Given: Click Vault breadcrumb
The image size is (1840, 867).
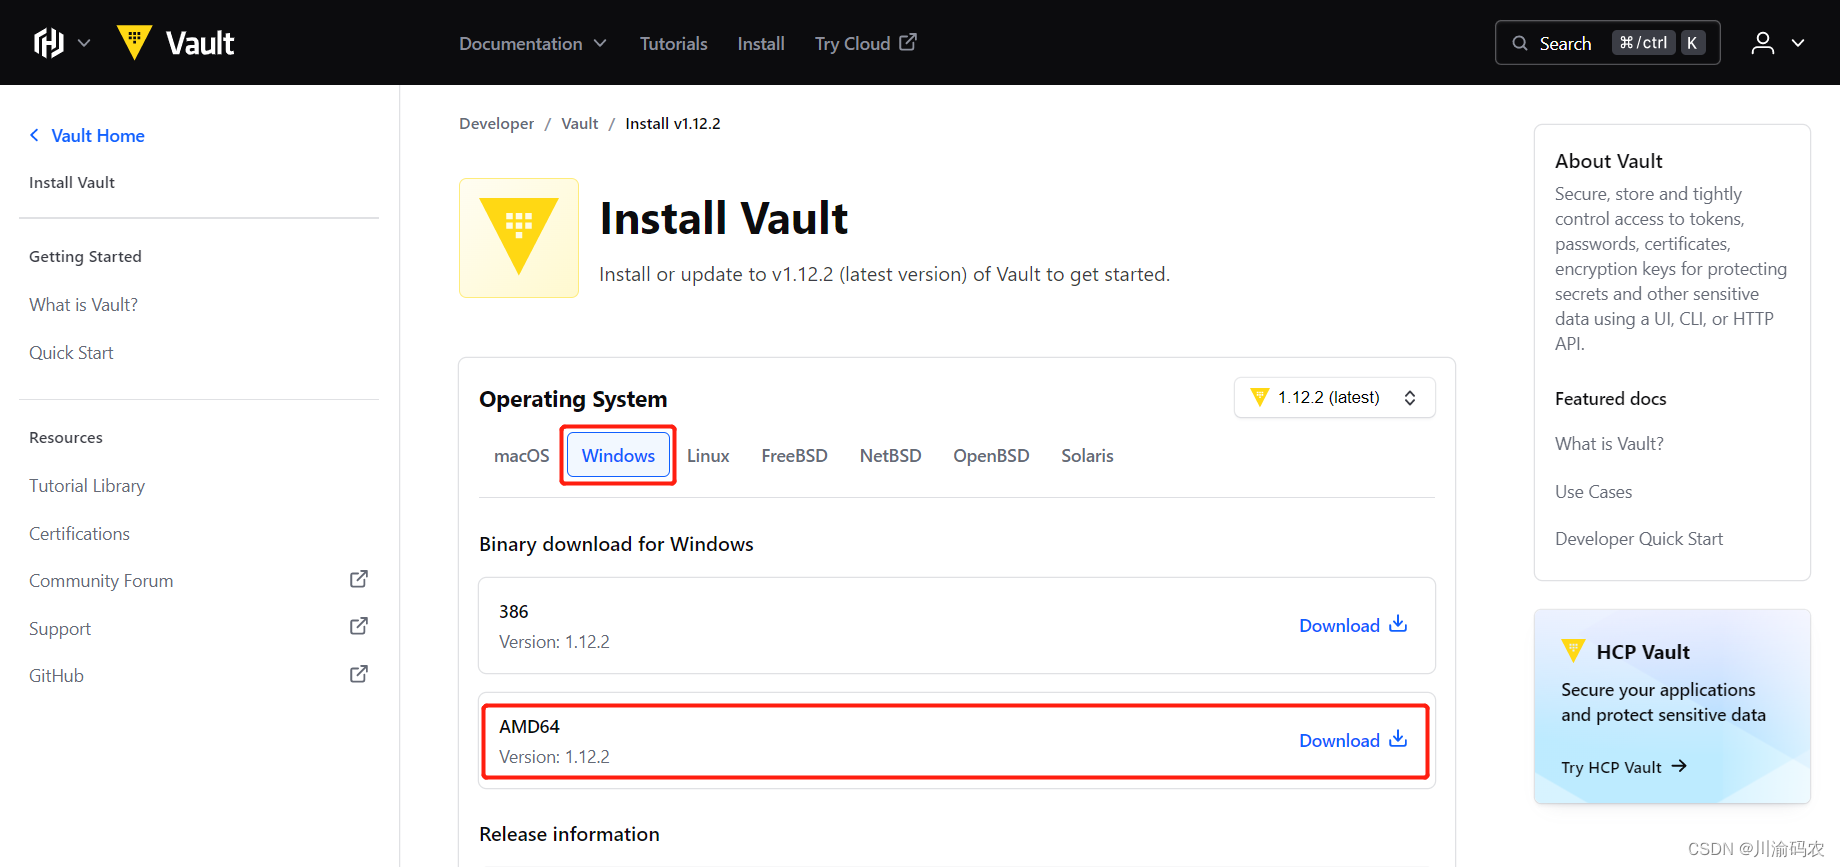Looking at the screenshot, I should 579,123.
